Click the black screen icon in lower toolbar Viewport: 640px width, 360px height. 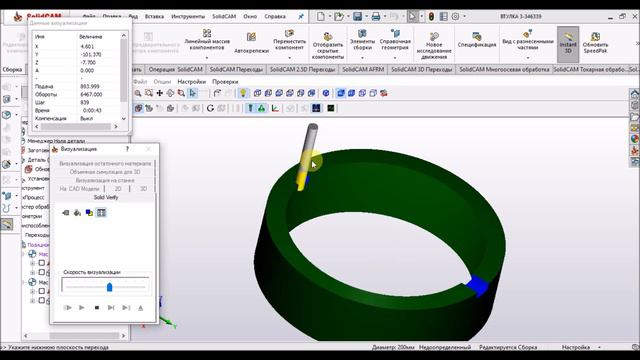point(331,108)
